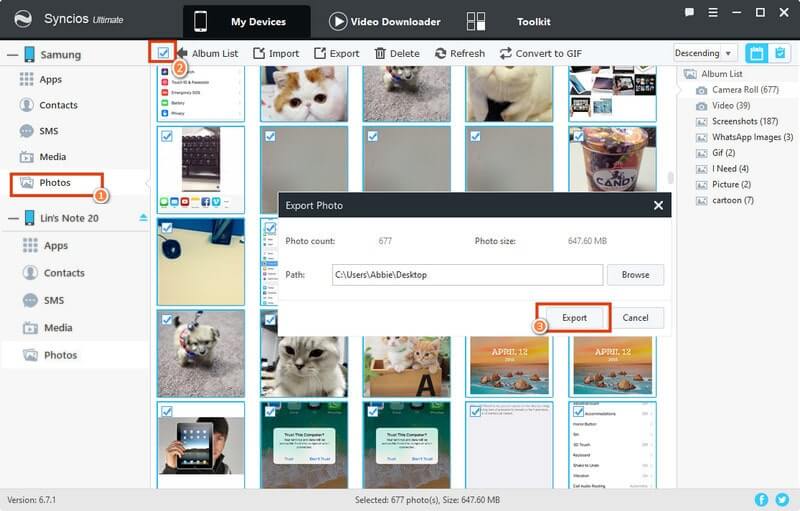Collapse the Lin's Note 20 tree
The width and height of the screenshot is (800, 511).
point(12,218)
